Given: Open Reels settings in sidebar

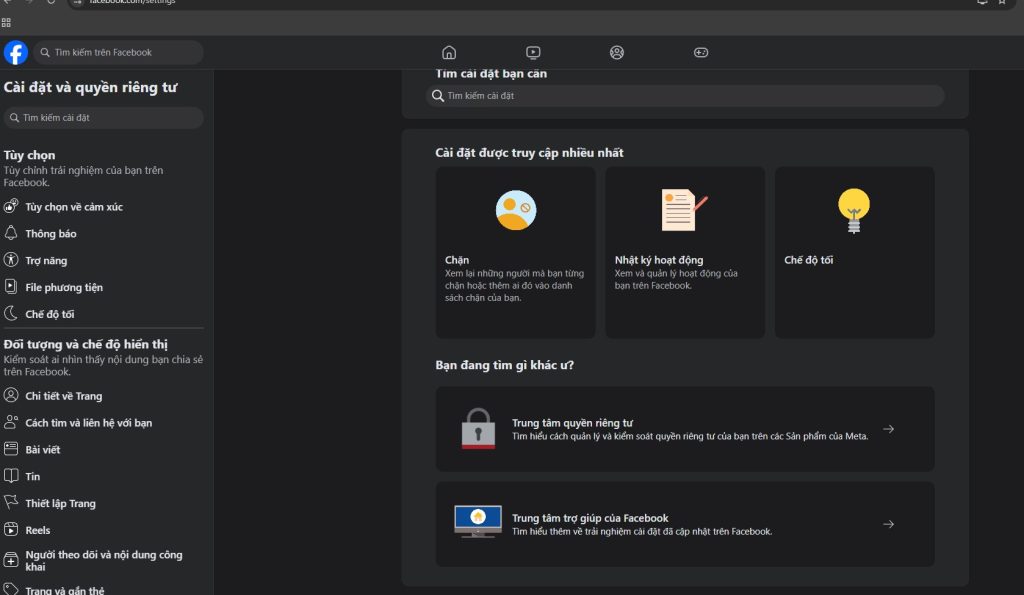Looking at the screenshot, I should (x=38, y=530).
